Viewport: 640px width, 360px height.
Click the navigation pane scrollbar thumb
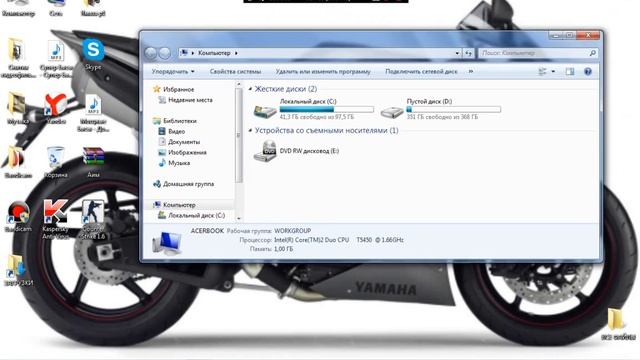click(x=239, y=135)
